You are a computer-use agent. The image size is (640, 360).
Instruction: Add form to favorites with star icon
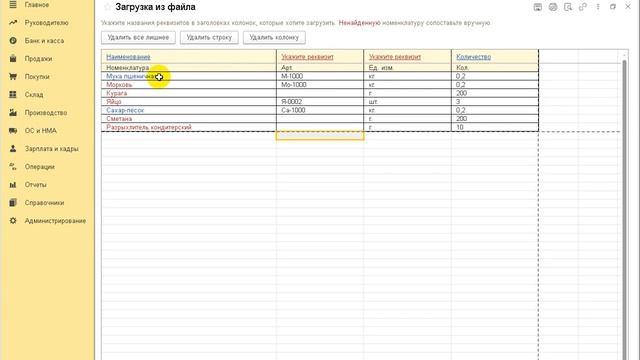tap(107, 7)
